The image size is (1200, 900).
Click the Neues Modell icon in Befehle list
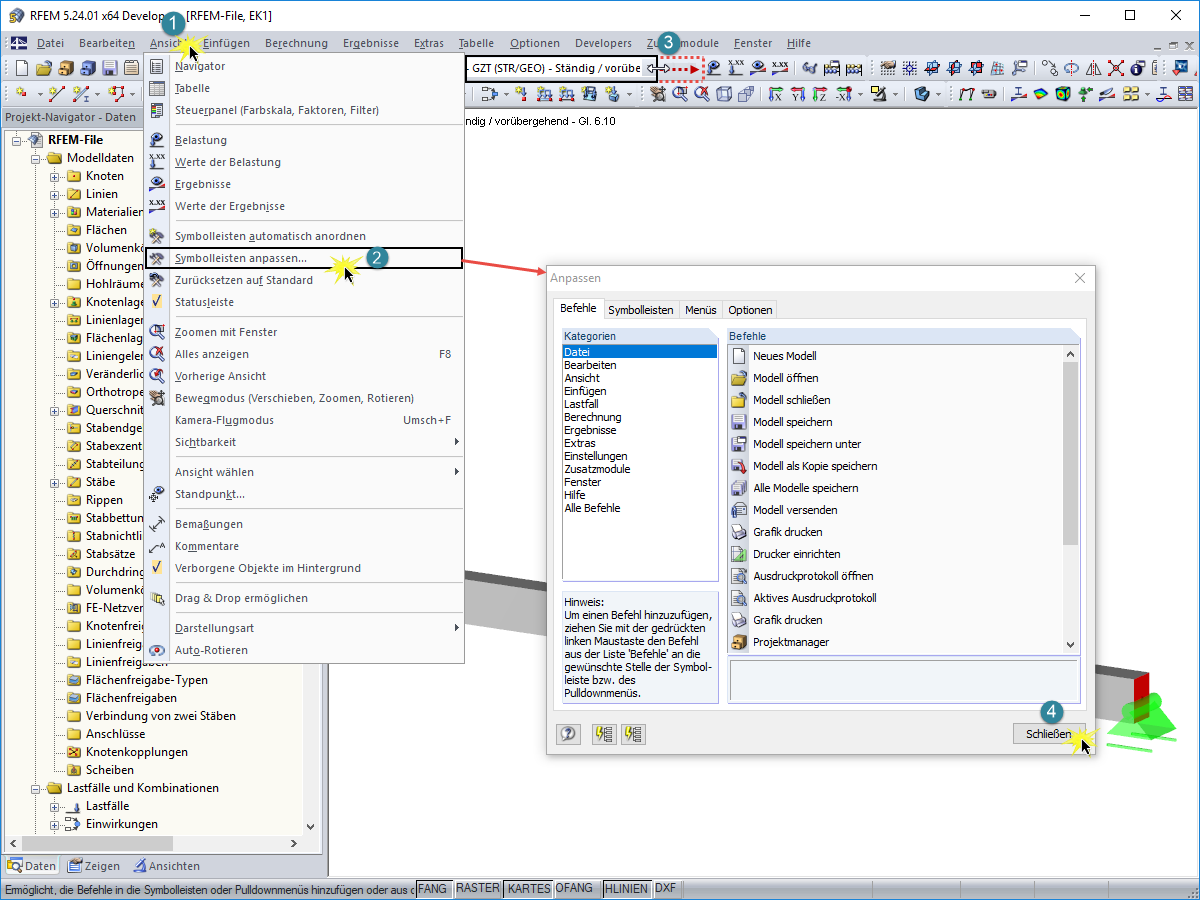point(739,356)
